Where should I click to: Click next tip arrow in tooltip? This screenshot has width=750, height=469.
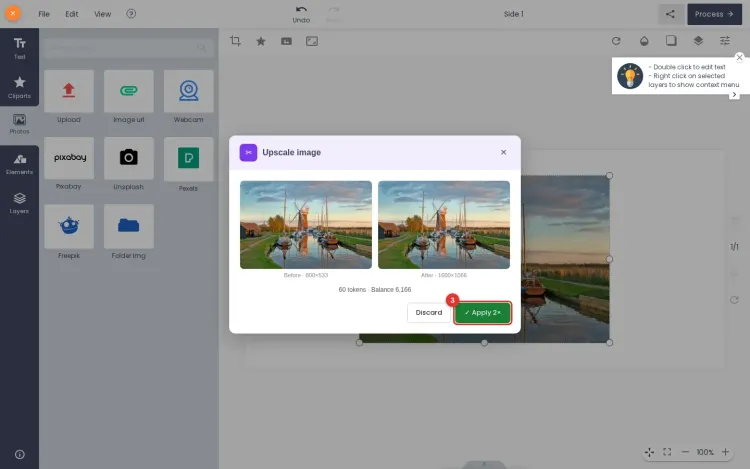734,95
